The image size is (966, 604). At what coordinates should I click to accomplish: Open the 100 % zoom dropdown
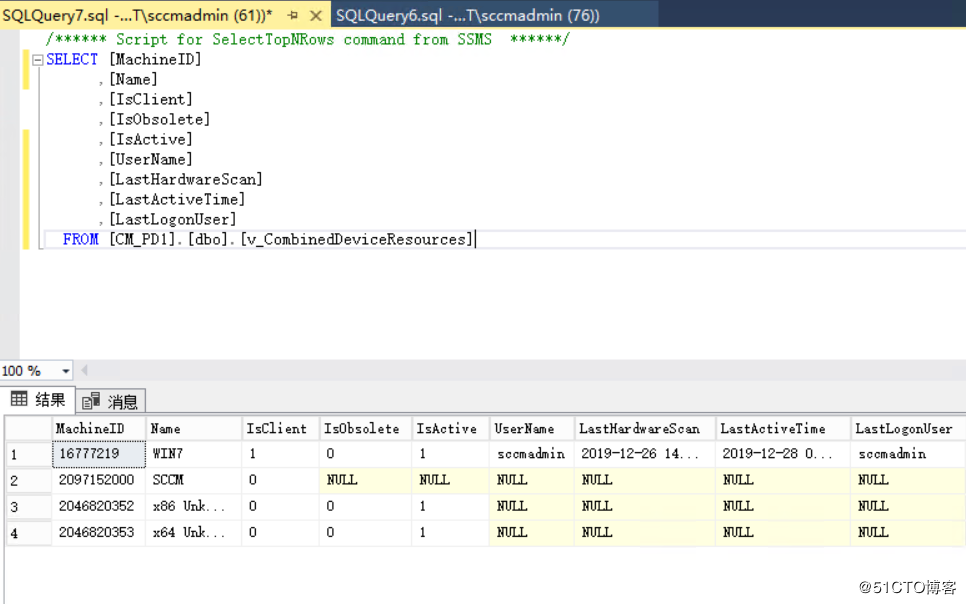point(66,371)
